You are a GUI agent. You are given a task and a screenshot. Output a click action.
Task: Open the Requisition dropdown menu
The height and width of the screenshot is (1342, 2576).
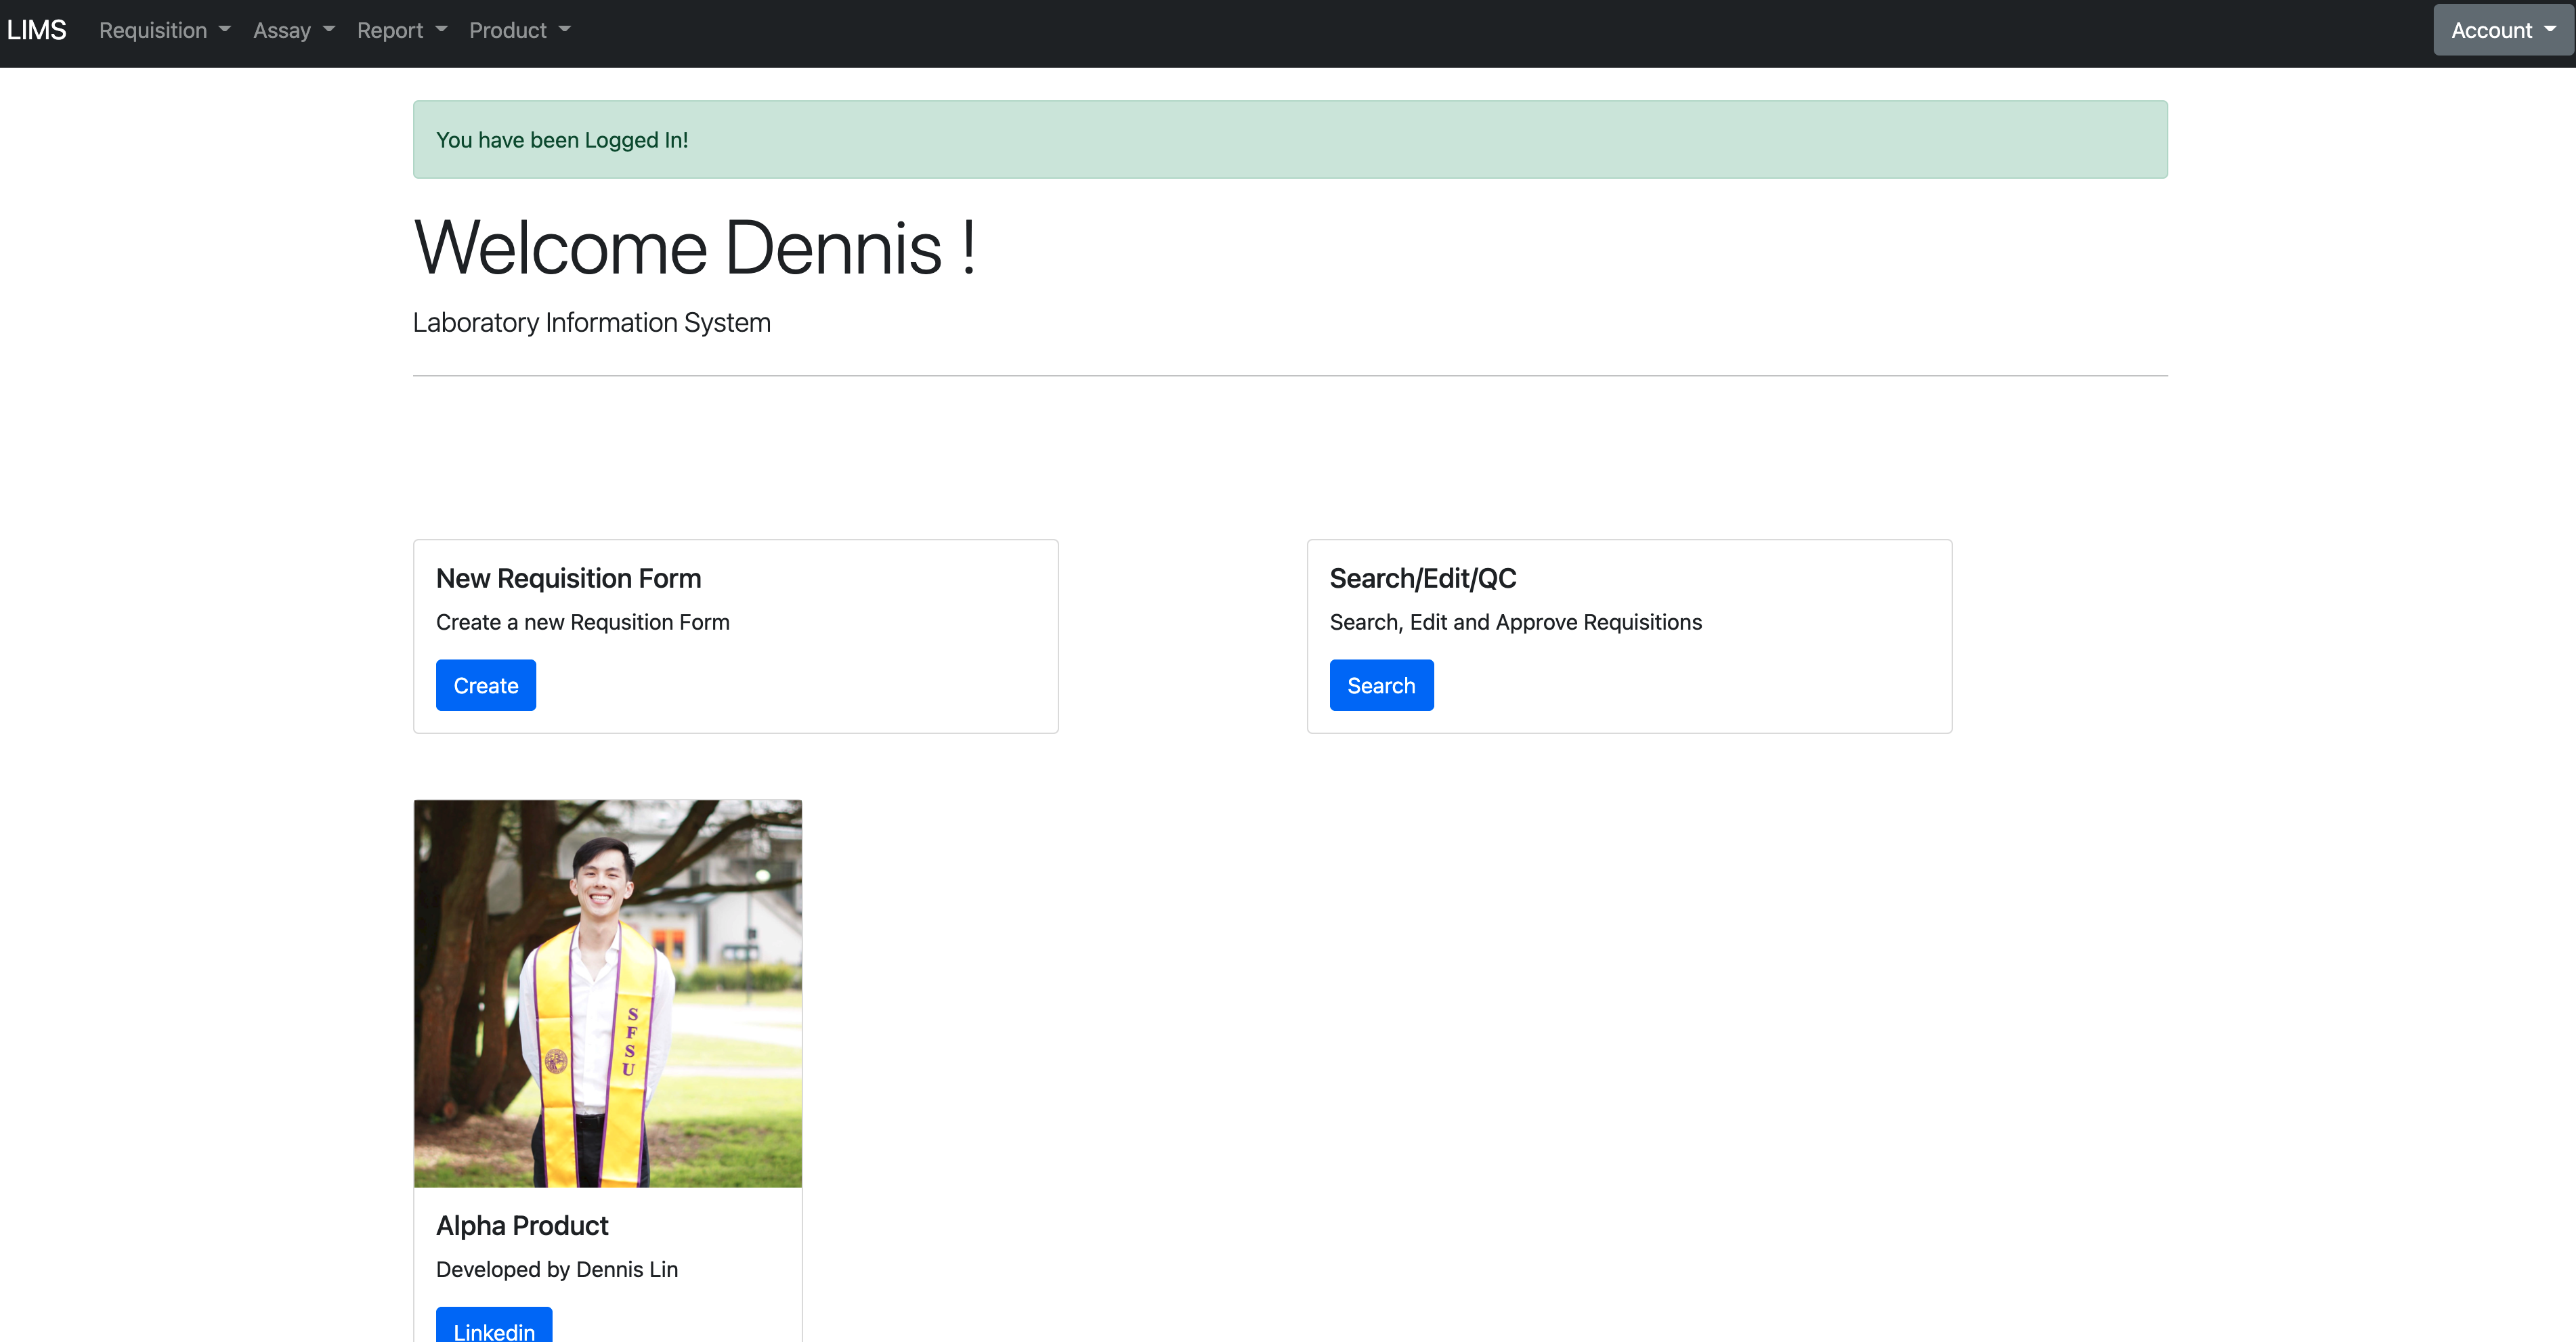(165, 30)
